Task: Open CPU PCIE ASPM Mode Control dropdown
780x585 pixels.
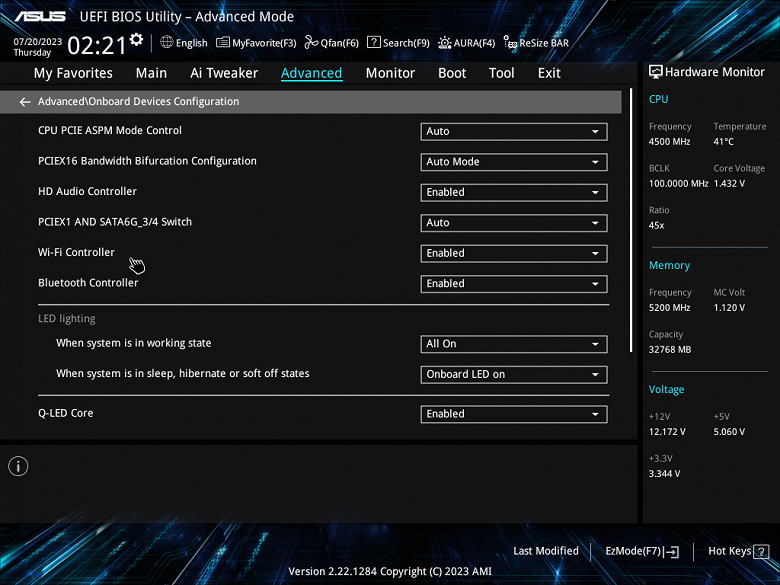Action: tap(514, 132)
